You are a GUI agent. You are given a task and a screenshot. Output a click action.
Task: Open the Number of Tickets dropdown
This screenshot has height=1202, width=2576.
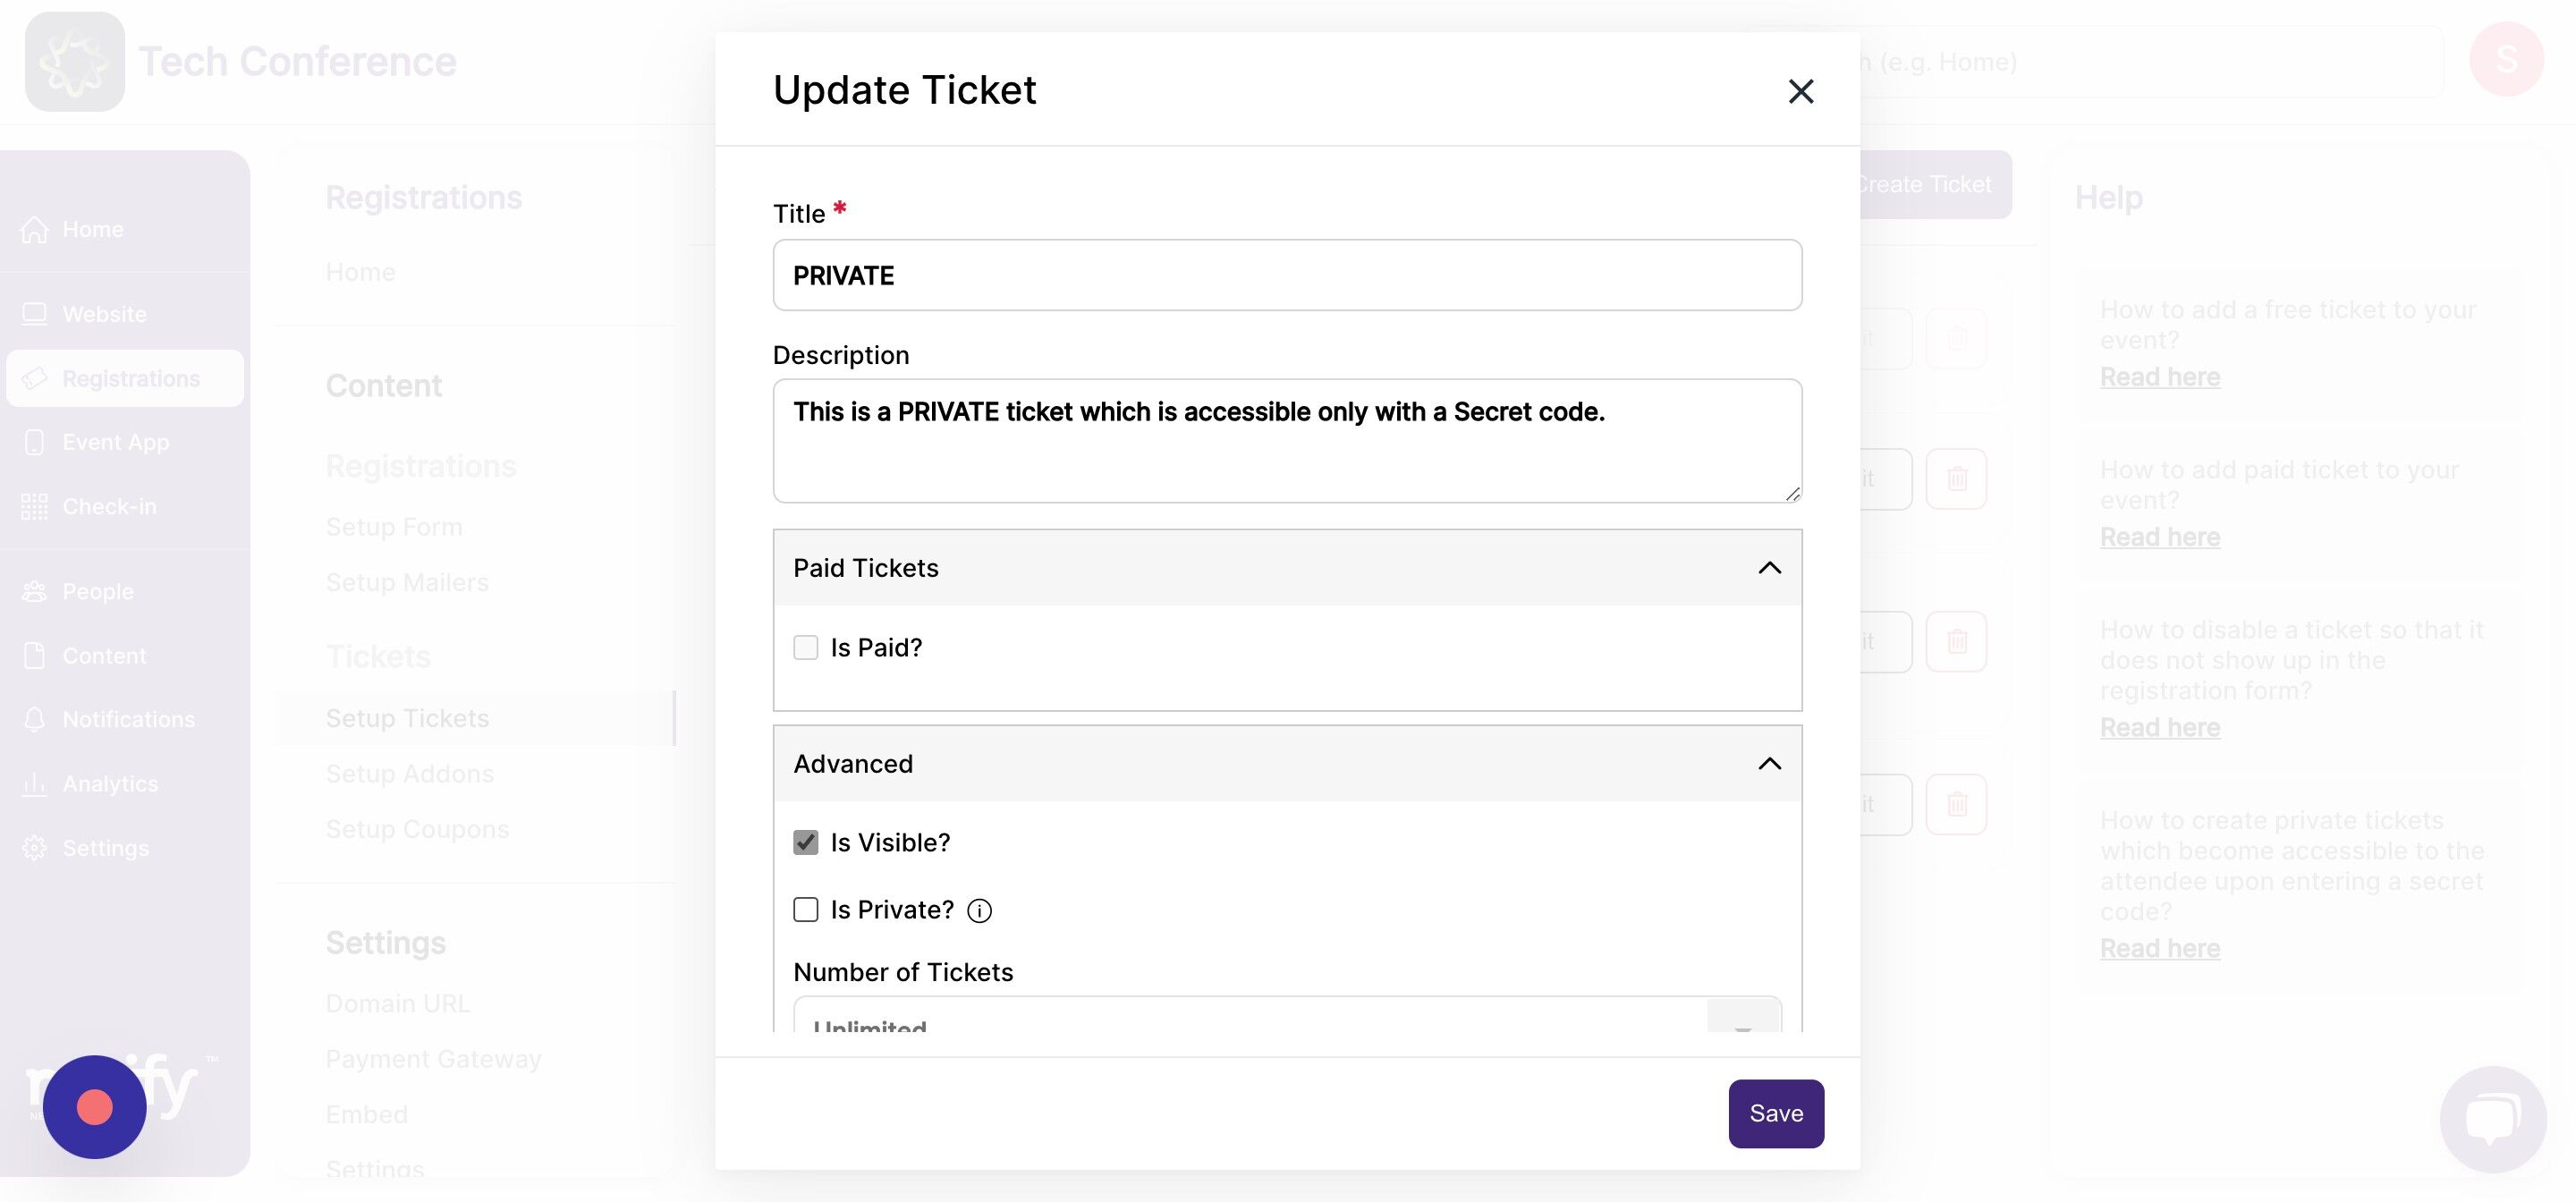[1287, 1014]
